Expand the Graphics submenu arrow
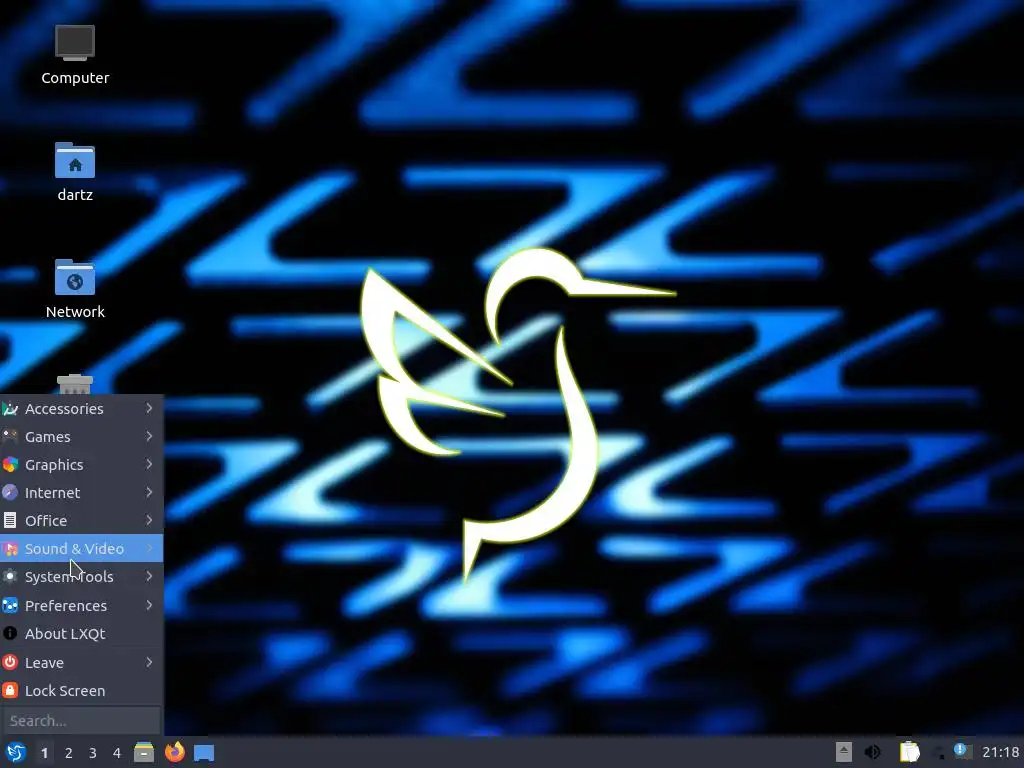Viewport: 1024px width, 768px height. tap(149, 464)
